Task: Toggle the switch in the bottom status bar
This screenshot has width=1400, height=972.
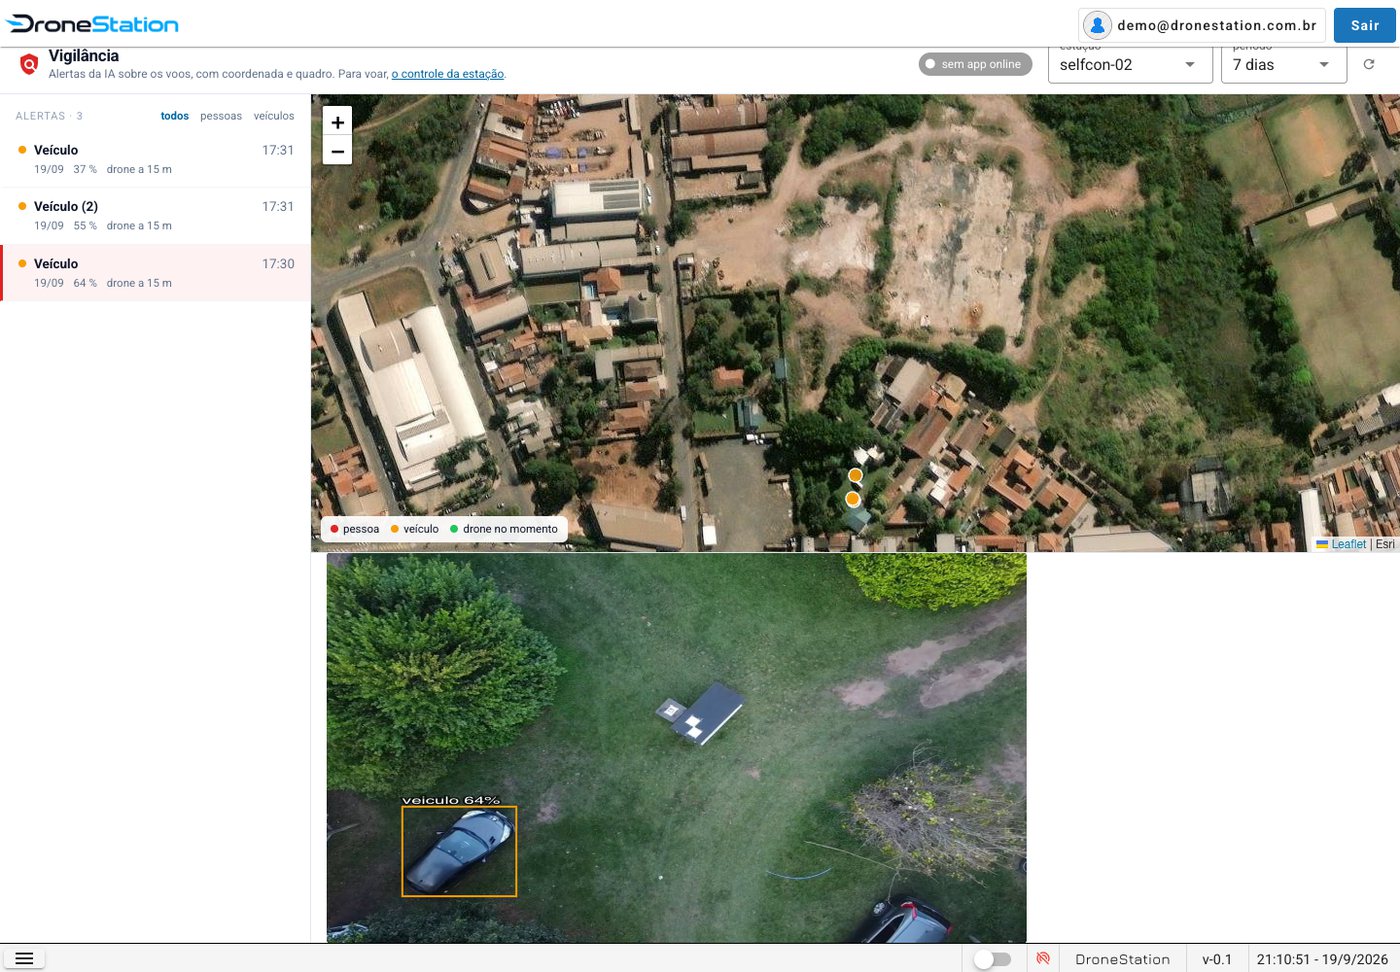Action: coord(992,959)
